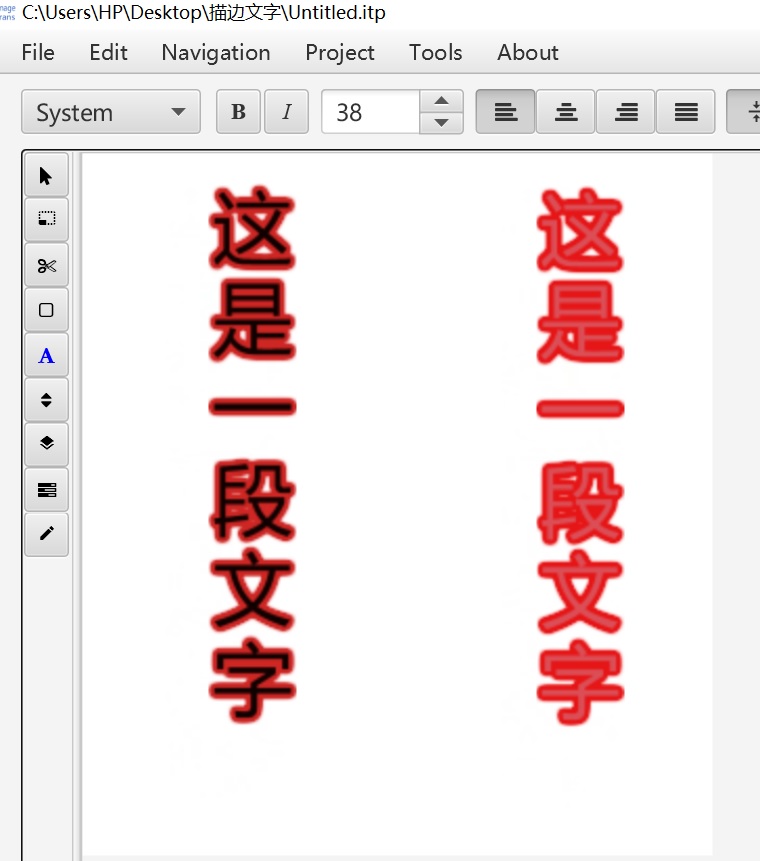Enable left text alignment
This screenshot has width=760, height=861.
(506, 112)
